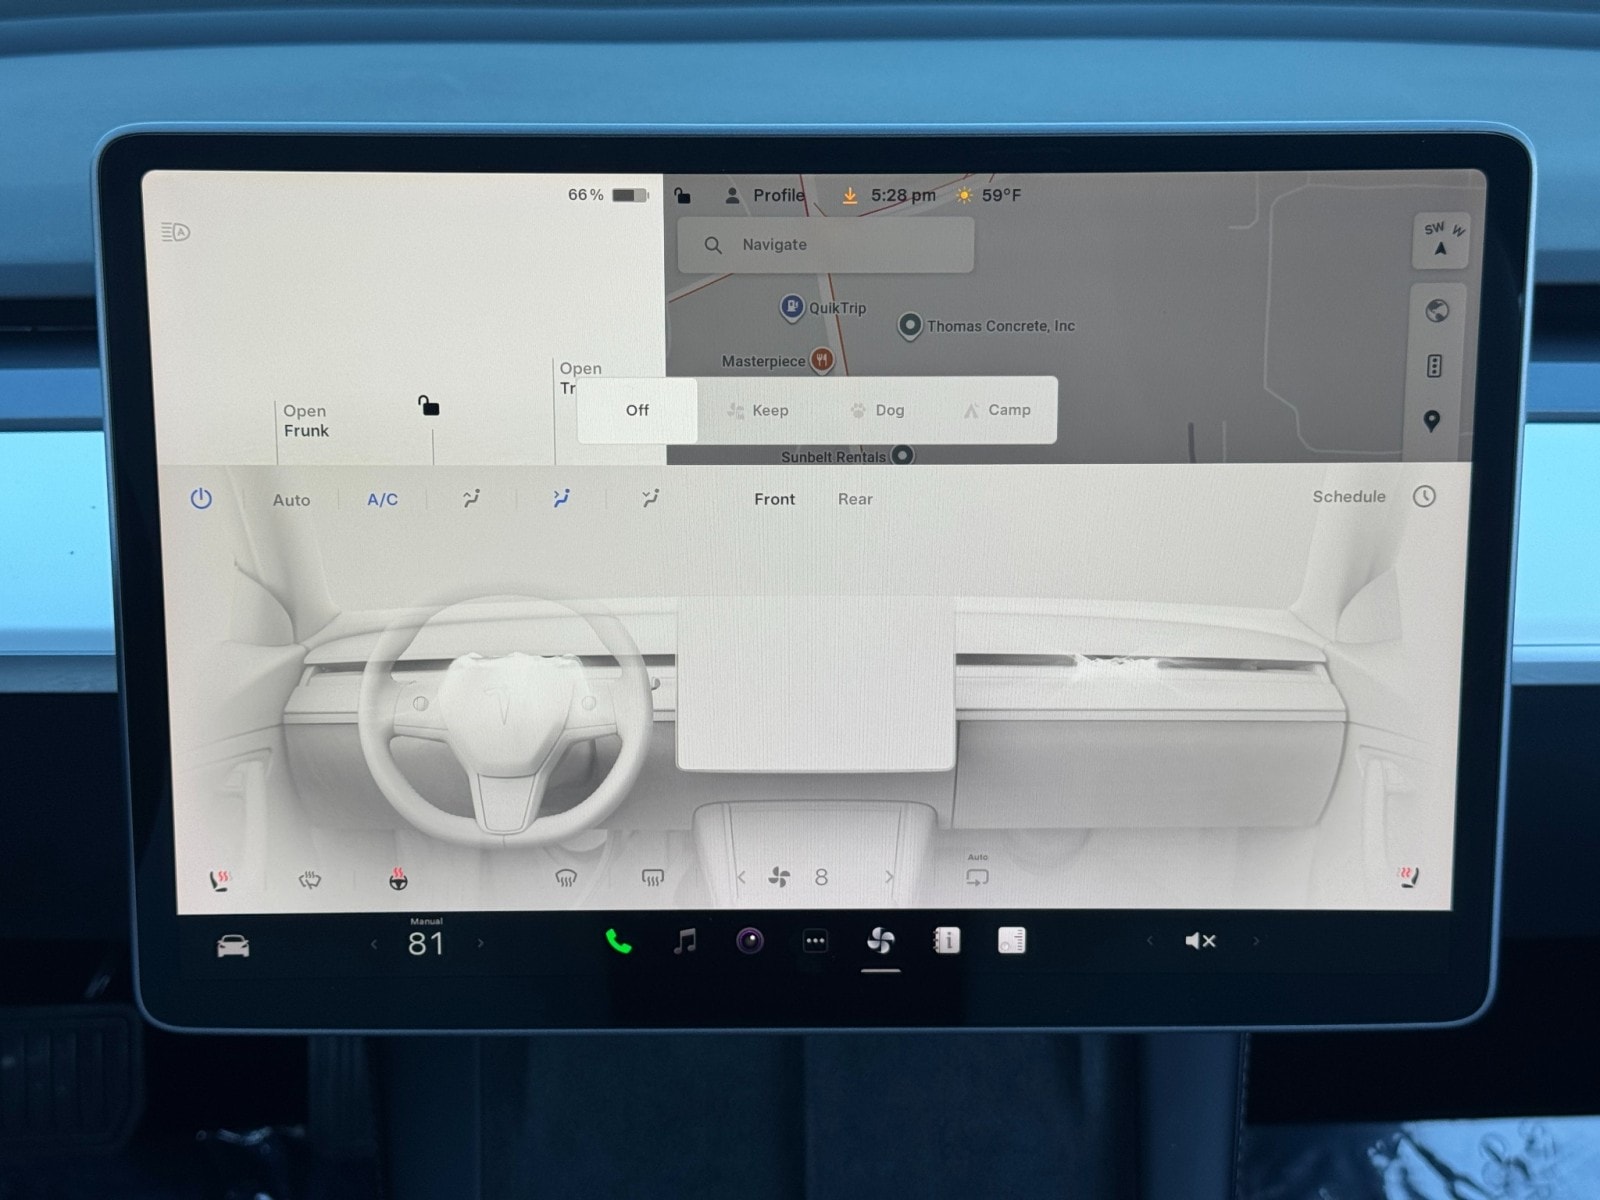
Task: Launch the Camera app in dock
Action: point(750,941)
